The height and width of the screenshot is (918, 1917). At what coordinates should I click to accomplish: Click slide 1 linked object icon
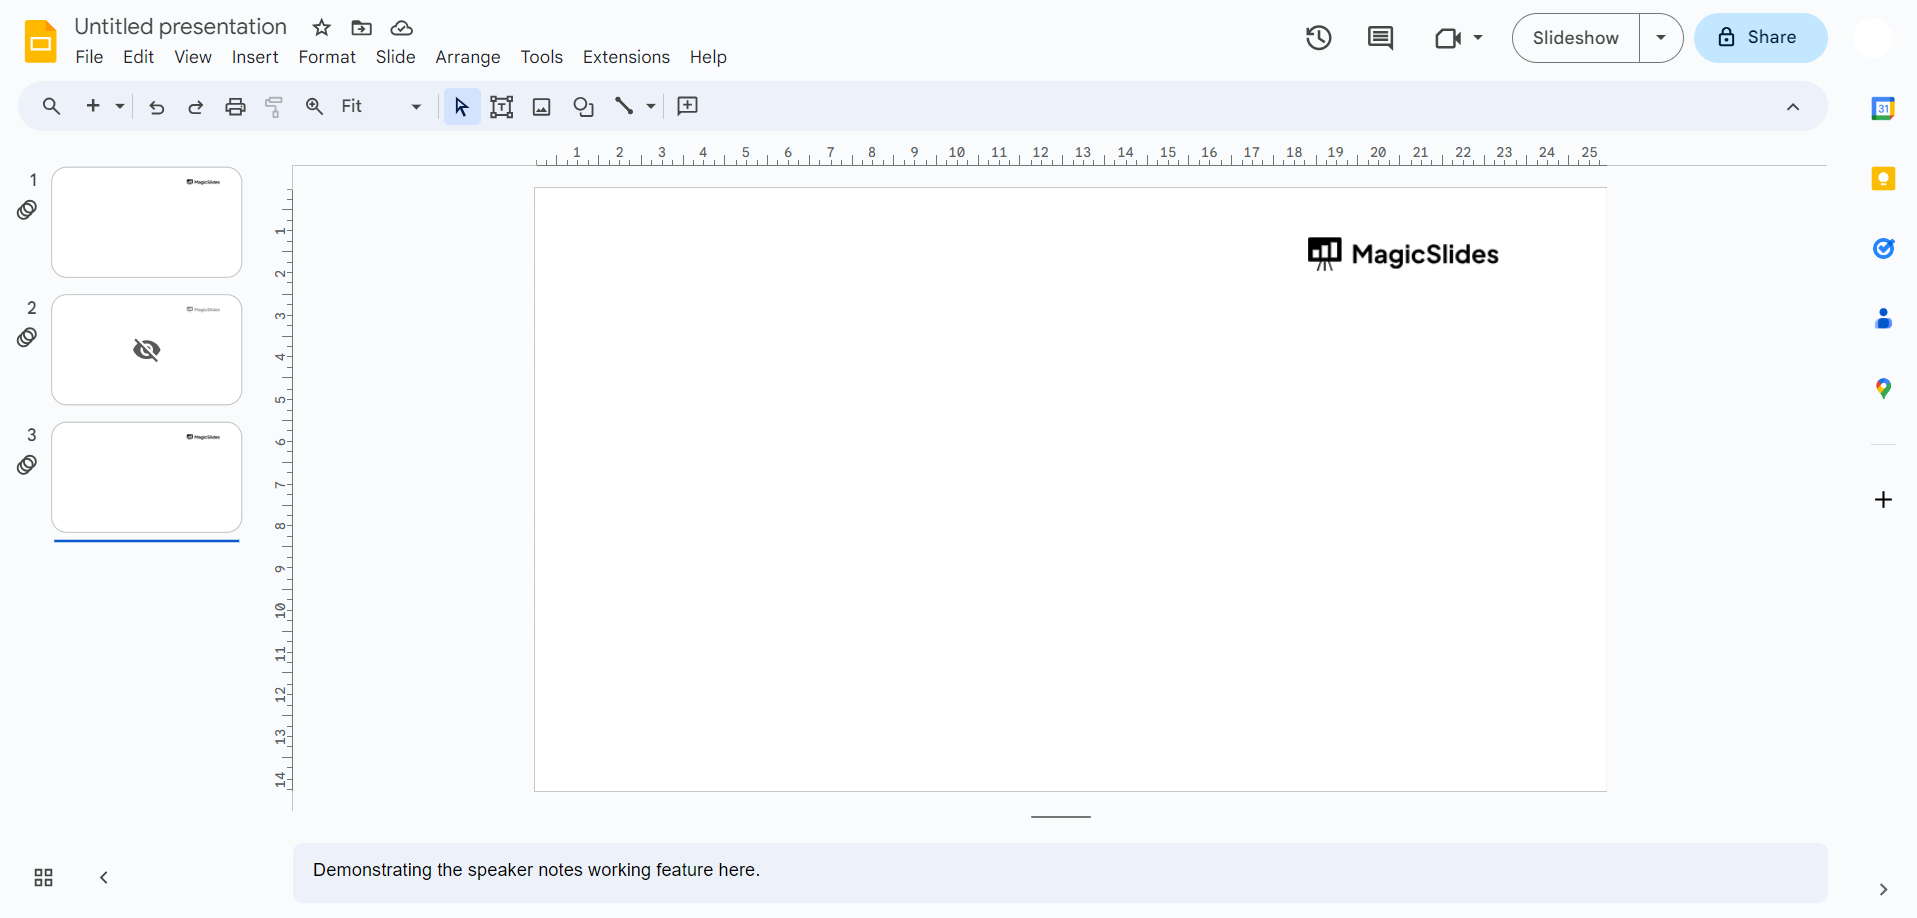27,210
